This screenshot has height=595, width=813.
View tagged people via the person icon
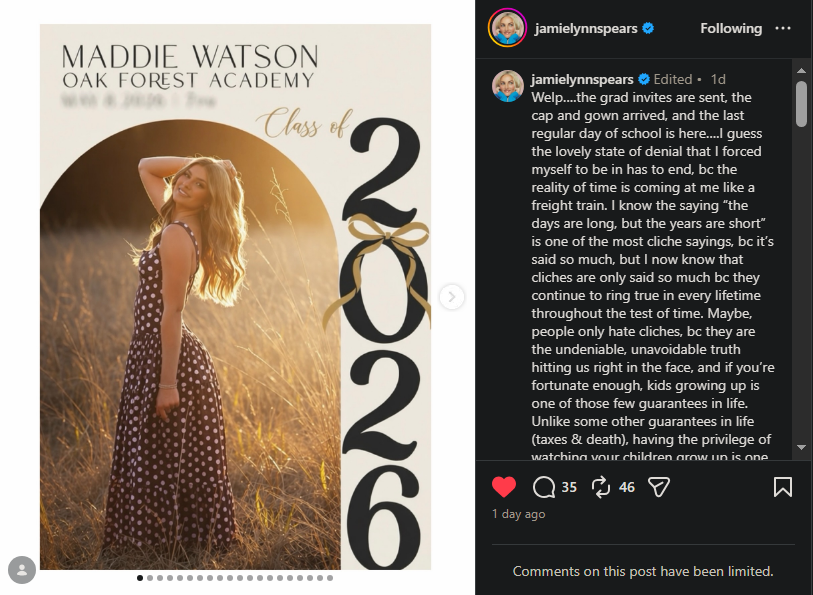[x=22, y=570]
